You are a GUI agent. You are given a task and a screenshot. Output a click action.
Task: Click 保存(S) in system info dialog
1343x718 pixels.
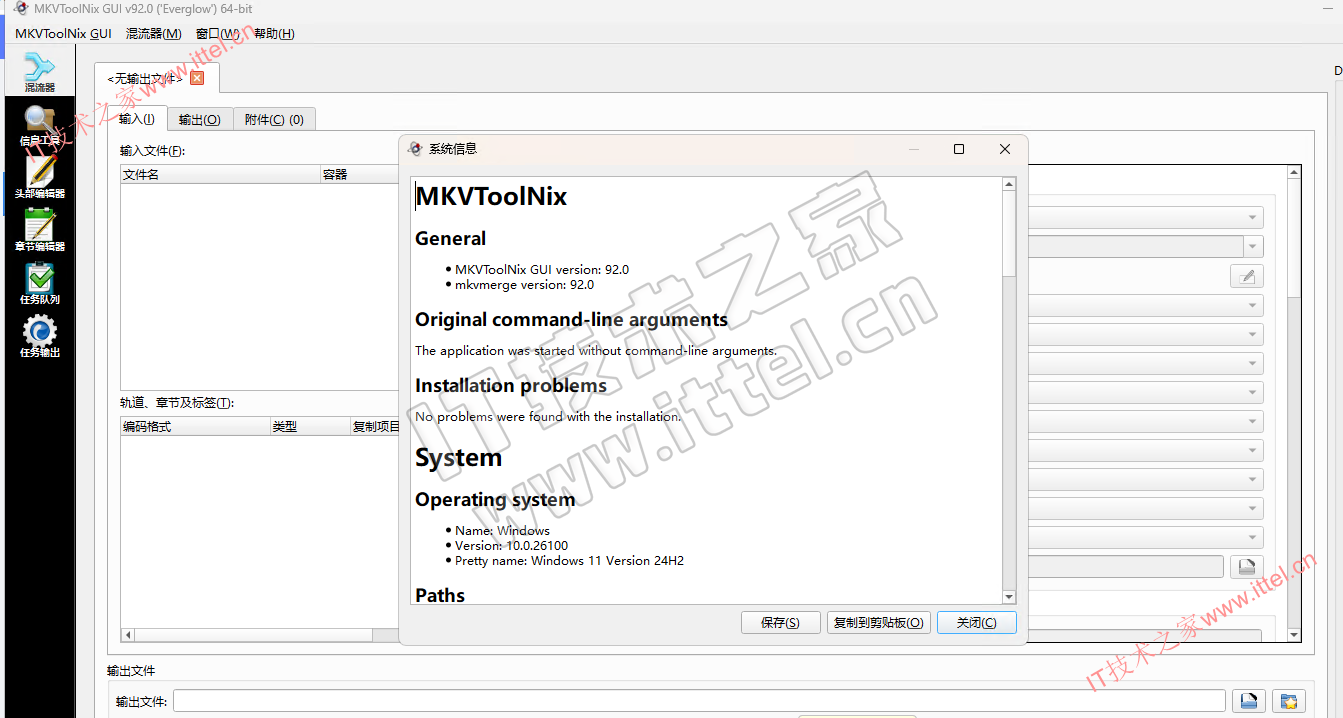(x=780, y=622)
